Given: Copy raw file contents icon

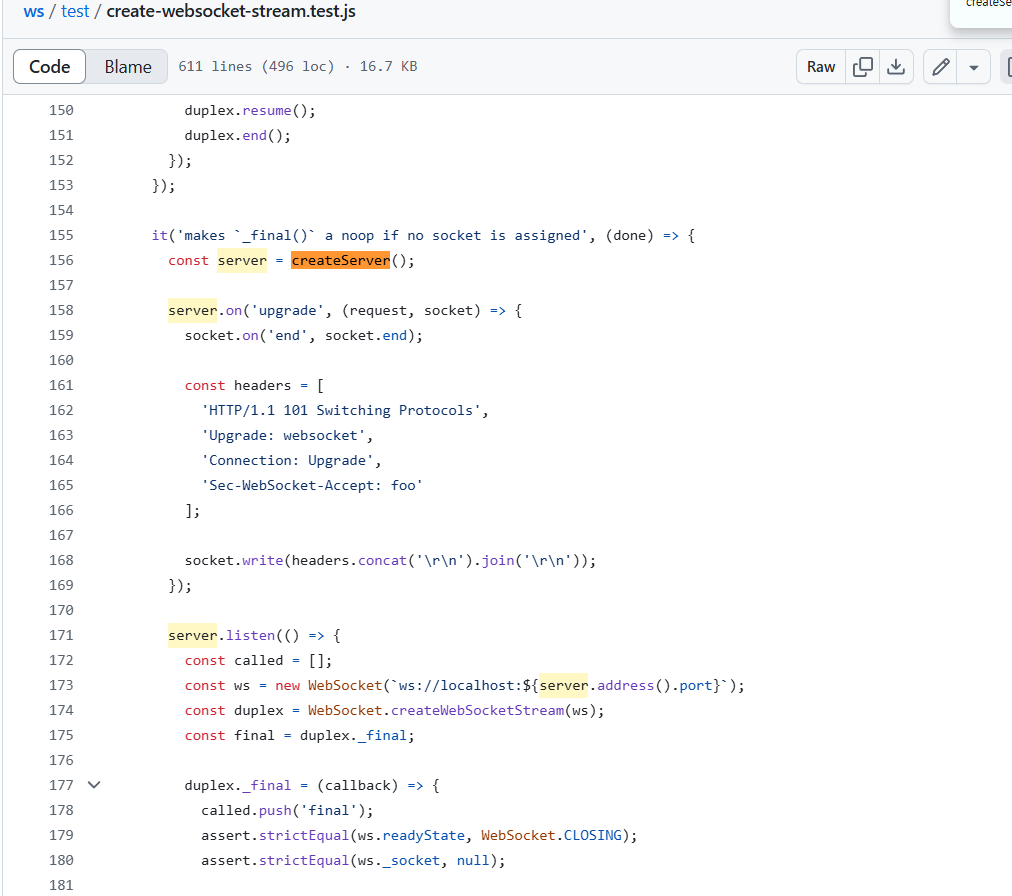Looking at the screenshot, I should tap(862, 66).
